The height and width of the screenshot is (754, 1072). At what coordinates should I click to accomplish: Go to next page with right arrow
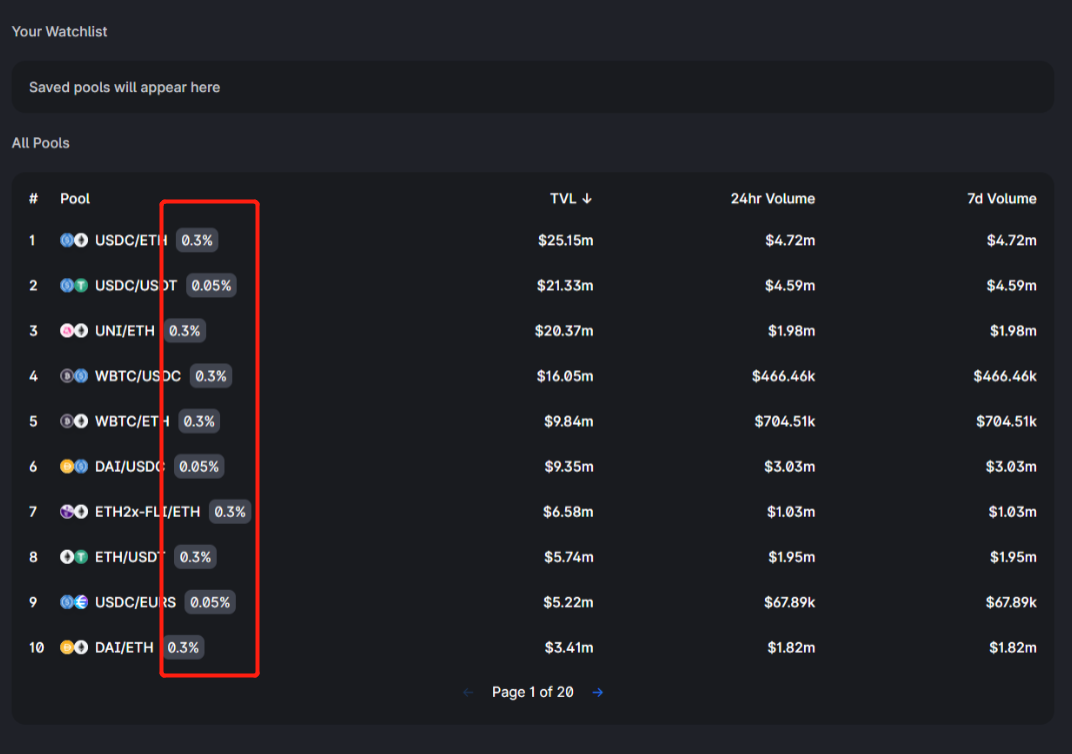[x=598, y=692]
